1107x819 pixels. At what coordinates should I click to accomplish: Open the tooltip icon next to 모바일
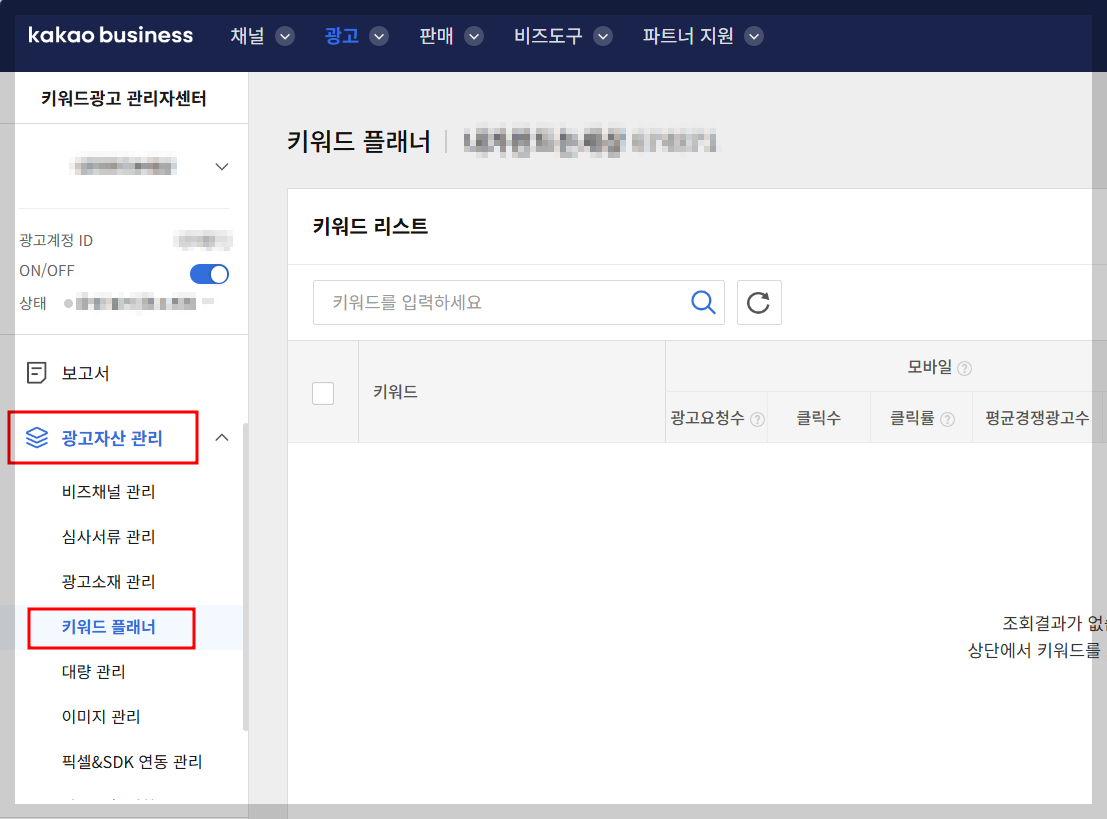(x=965, y=367)
